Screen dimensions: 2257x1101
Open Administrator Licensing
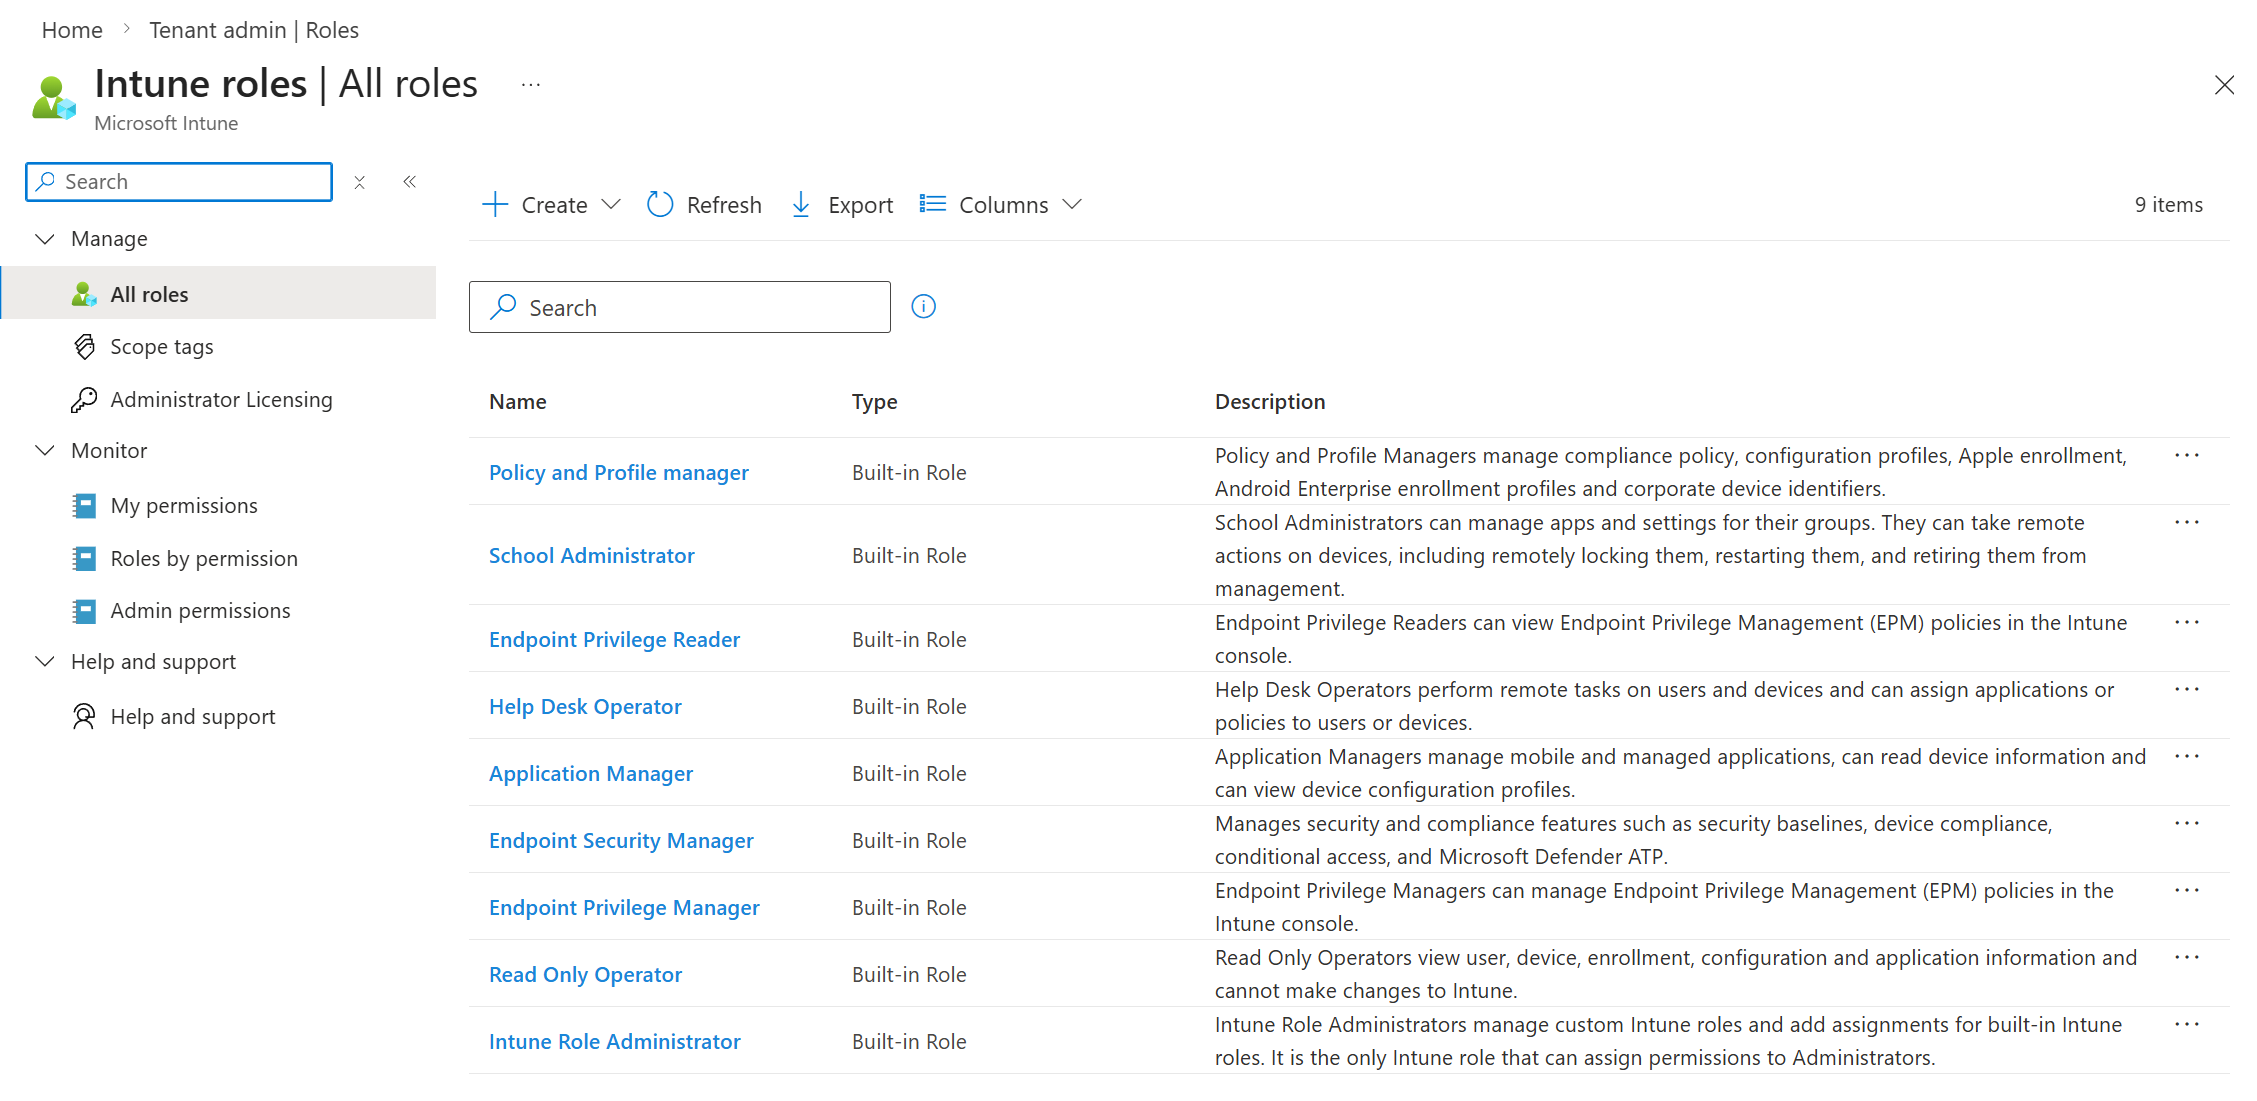[221, 399]
